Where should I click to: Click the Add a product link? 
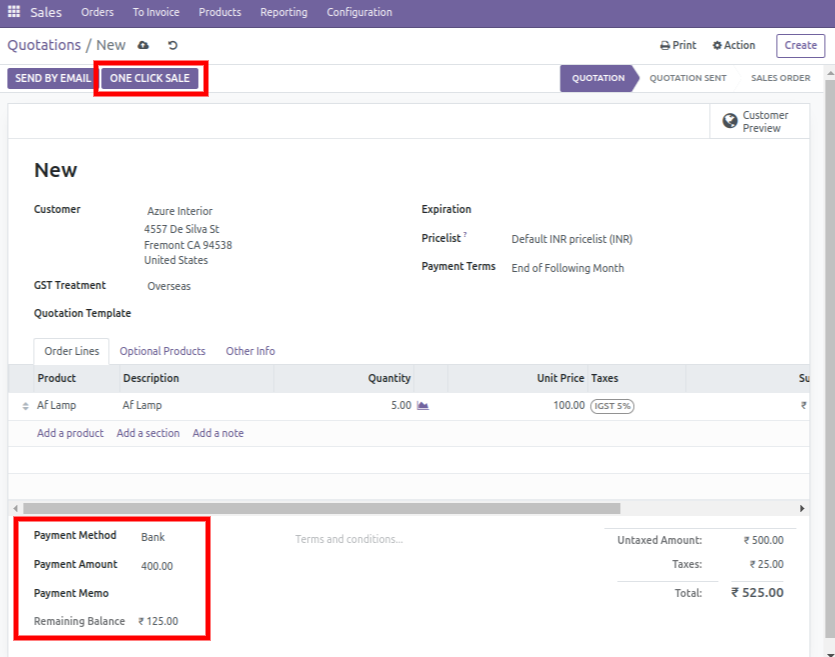[x=70, y=434]
